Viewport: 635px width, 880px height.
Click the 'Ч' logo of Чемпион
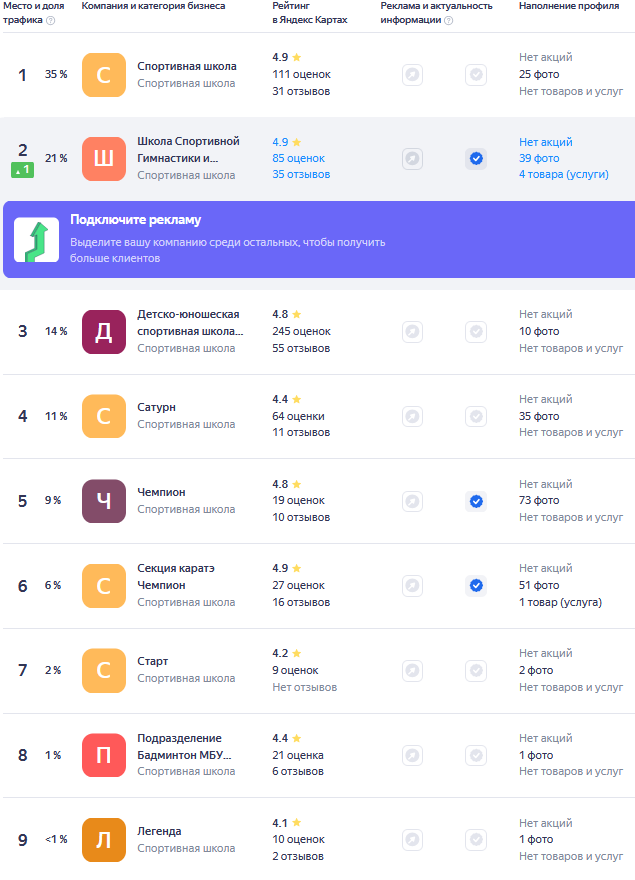104,501
